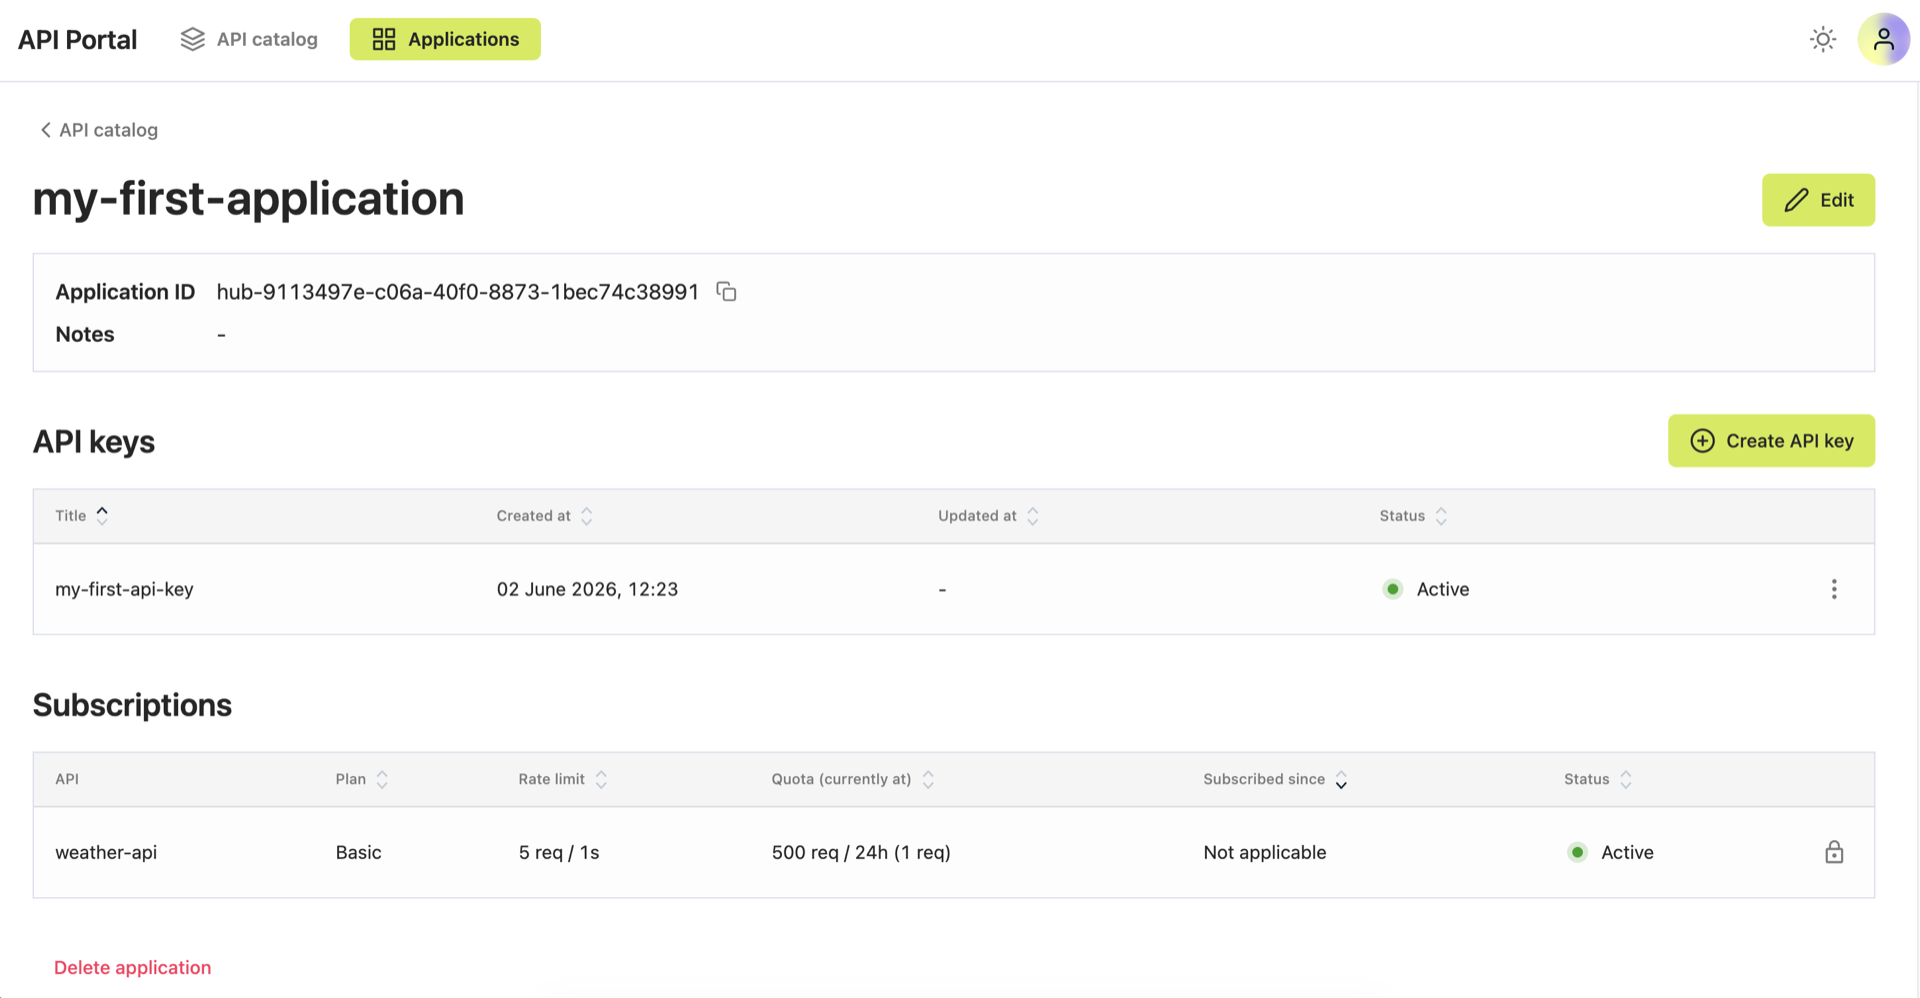
Task: Go to the API catalog tab
Action: click(x=249, y=39)
